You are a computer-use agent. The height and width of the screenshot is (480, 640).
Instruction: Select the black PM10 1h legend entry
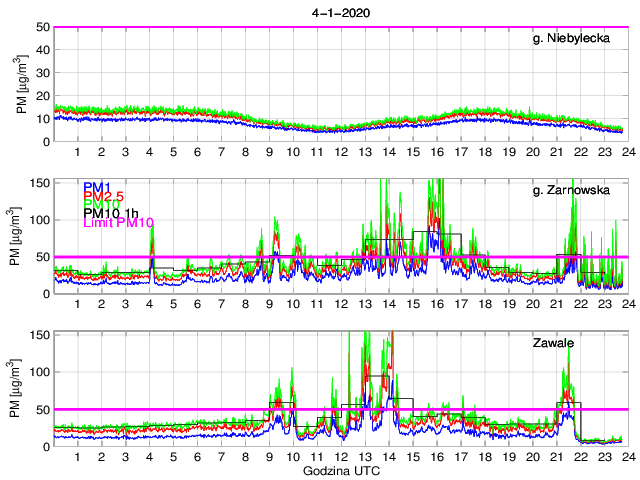point(111,213)
